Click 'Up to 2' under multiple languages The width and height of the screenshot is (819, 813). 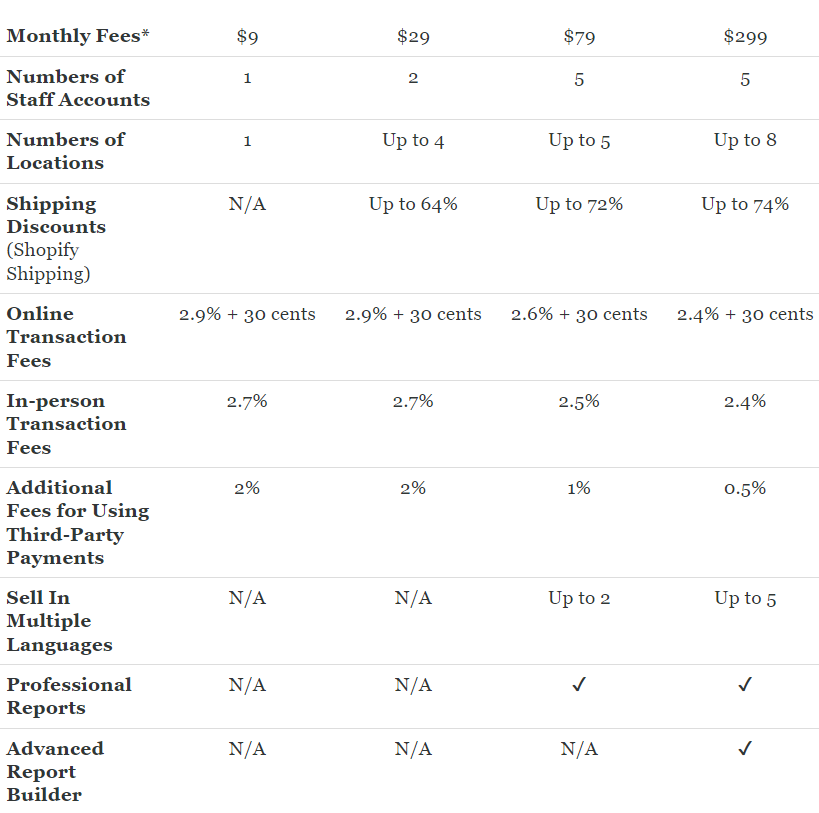579,598
